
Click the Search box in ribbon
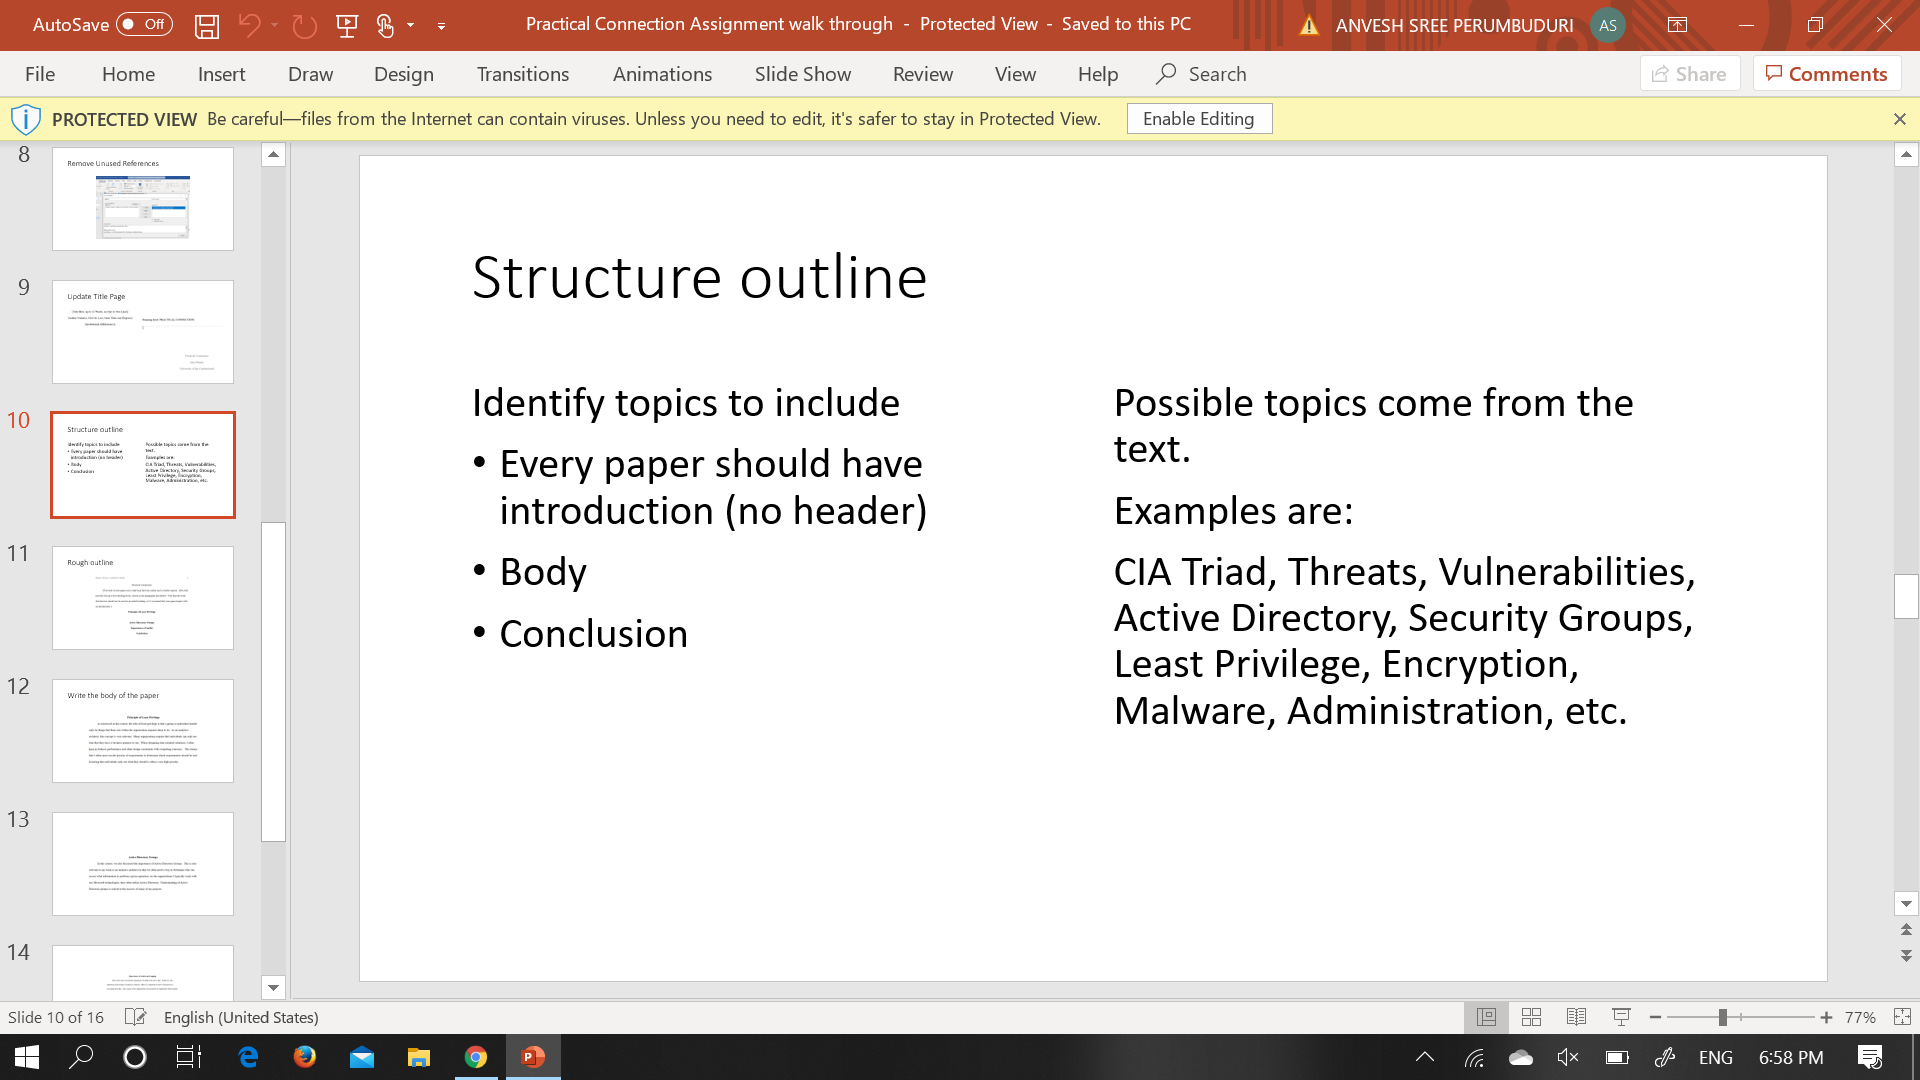coord(1202,74)
